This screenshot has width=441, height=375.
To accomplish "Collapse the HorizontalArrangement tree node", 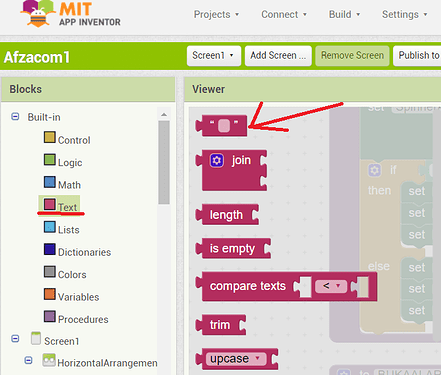I will pos(28,360).
